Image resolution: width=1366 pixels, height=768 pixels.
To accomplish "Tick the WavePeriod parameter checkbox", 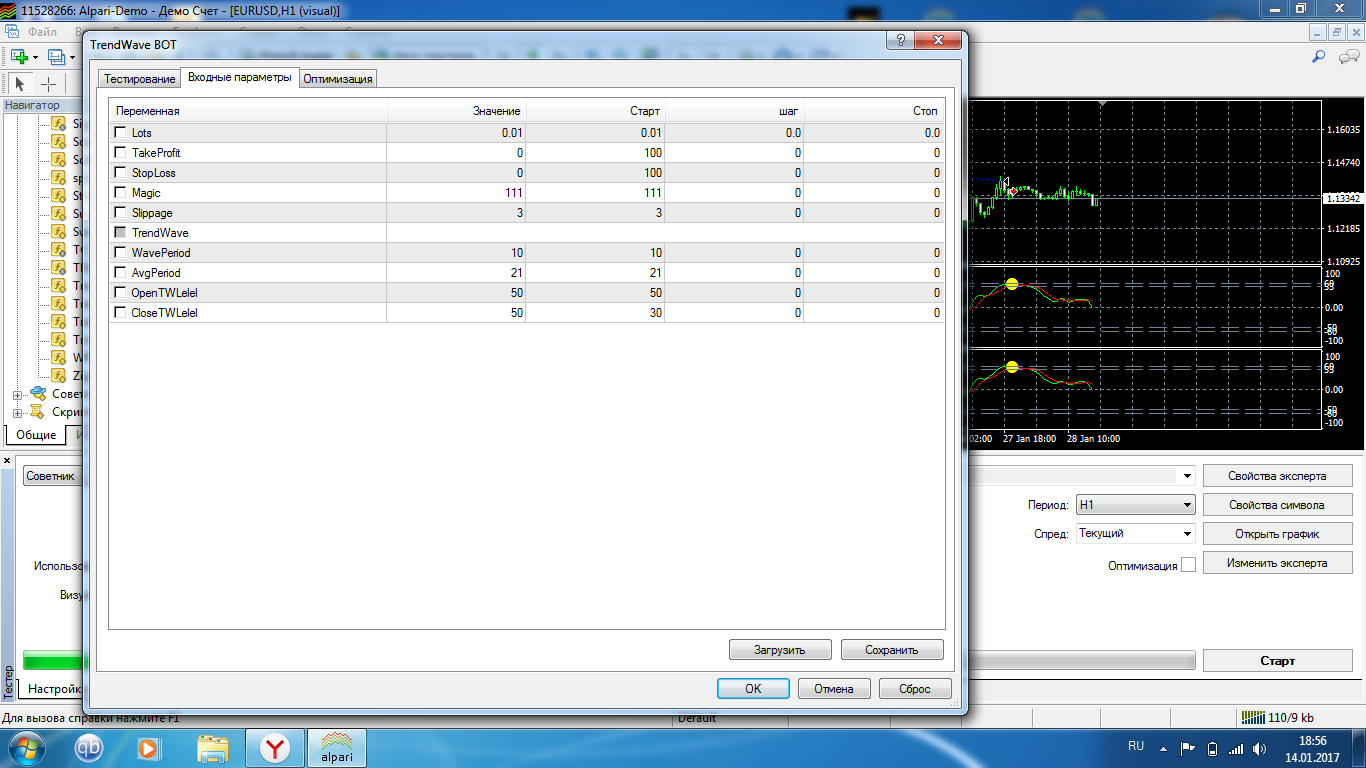I will [120, 253].
